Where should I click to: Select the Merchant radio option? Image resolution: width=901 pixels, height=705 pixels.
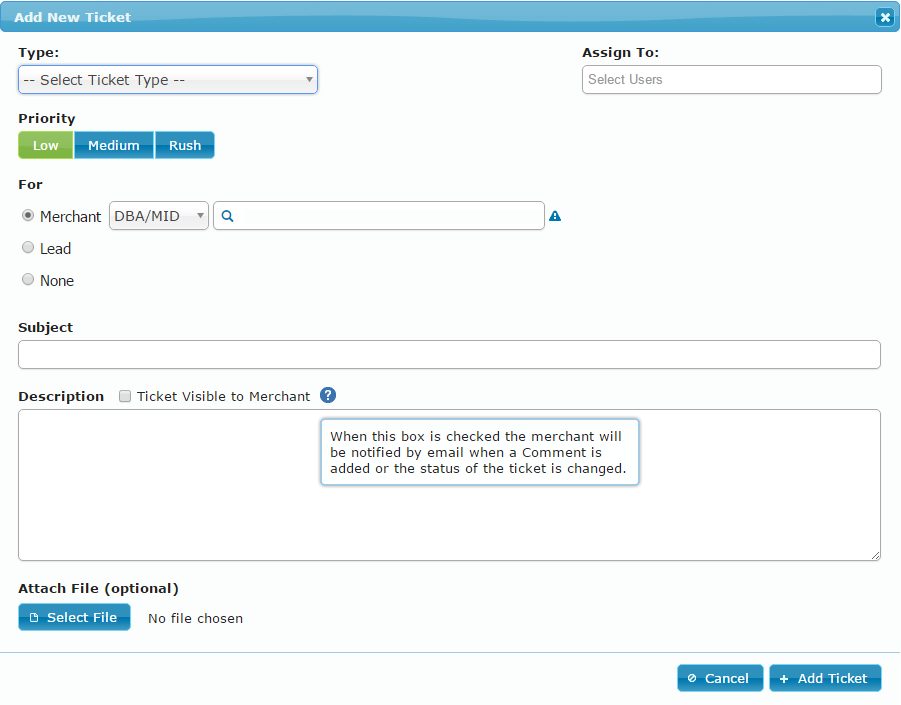tap(28, 216)
